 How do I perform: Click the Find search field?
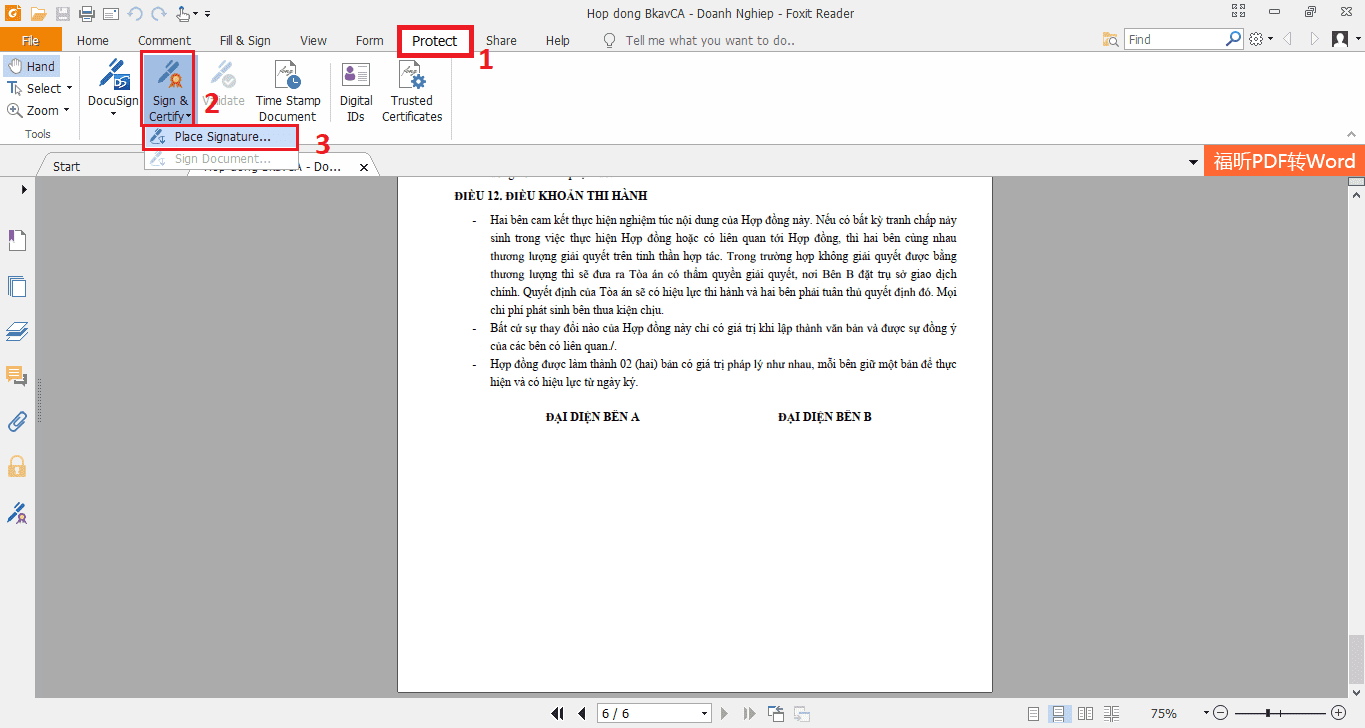point(1175,40)
